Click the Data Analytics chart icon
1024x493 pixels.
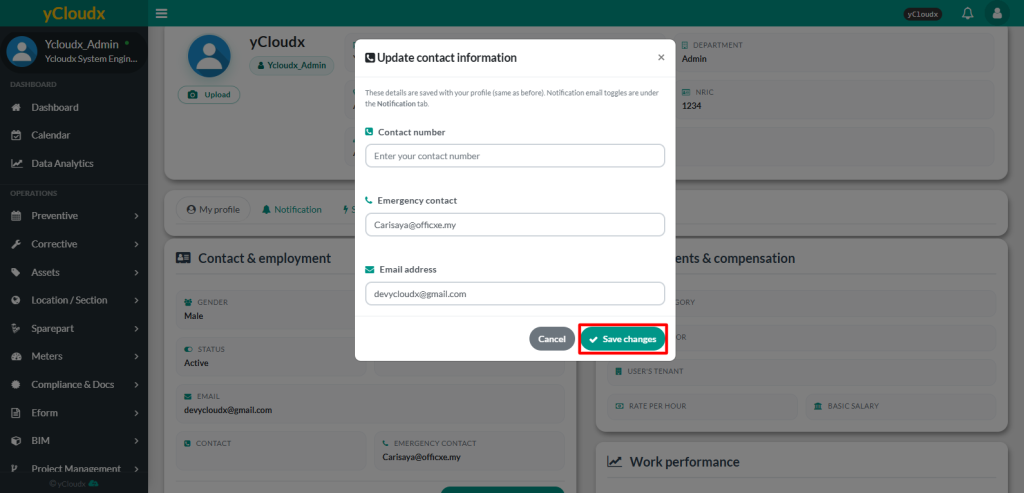tap(18, 163)
